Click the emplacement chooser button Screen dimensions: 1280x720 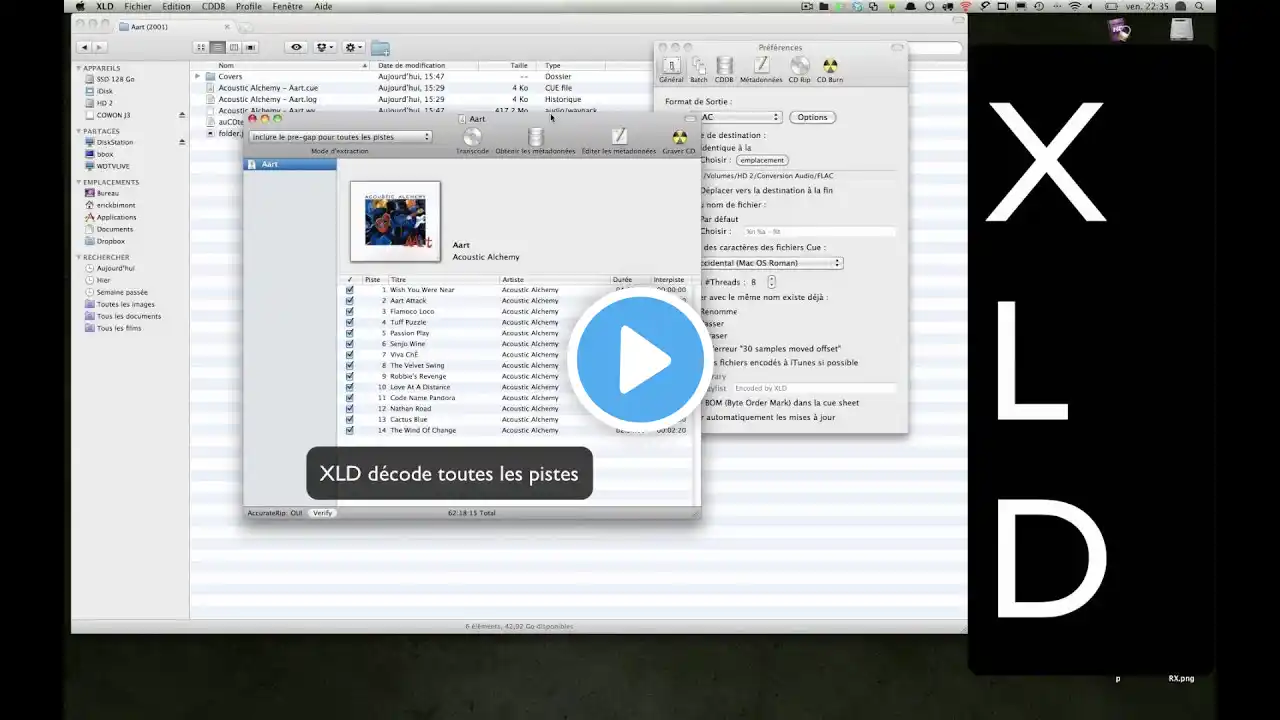coord(762,160)
